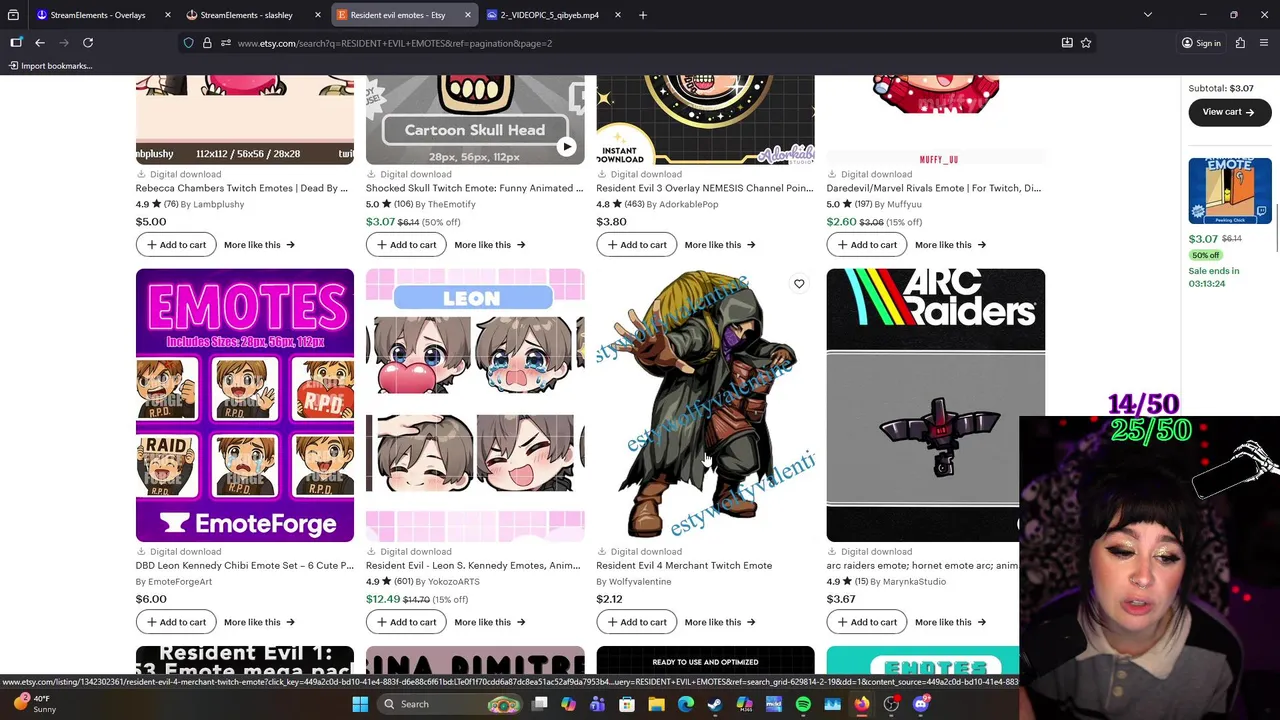This screenshot has width=1280, height=720.
Task: Open Spotify from taskbar
Action: point(803,704)
